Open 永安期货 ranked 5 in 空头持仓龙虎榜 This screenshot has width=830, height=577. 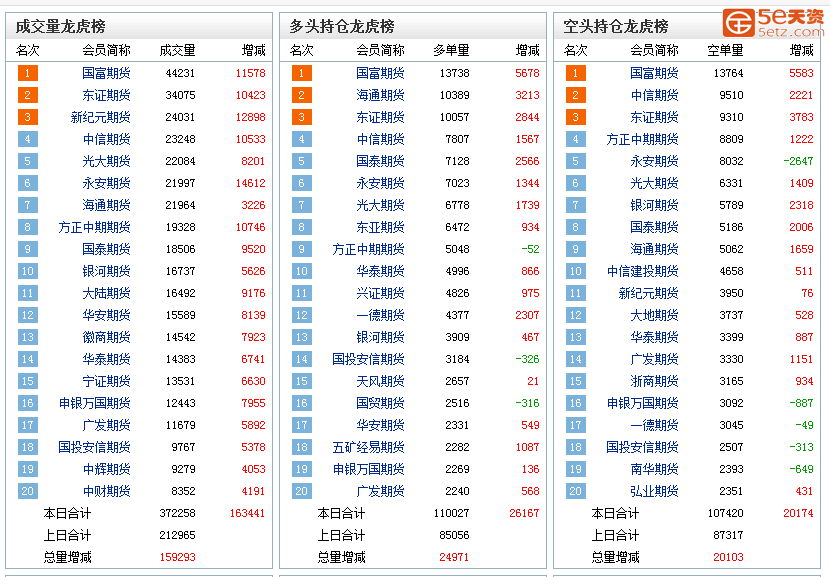(x=654, y=161)
